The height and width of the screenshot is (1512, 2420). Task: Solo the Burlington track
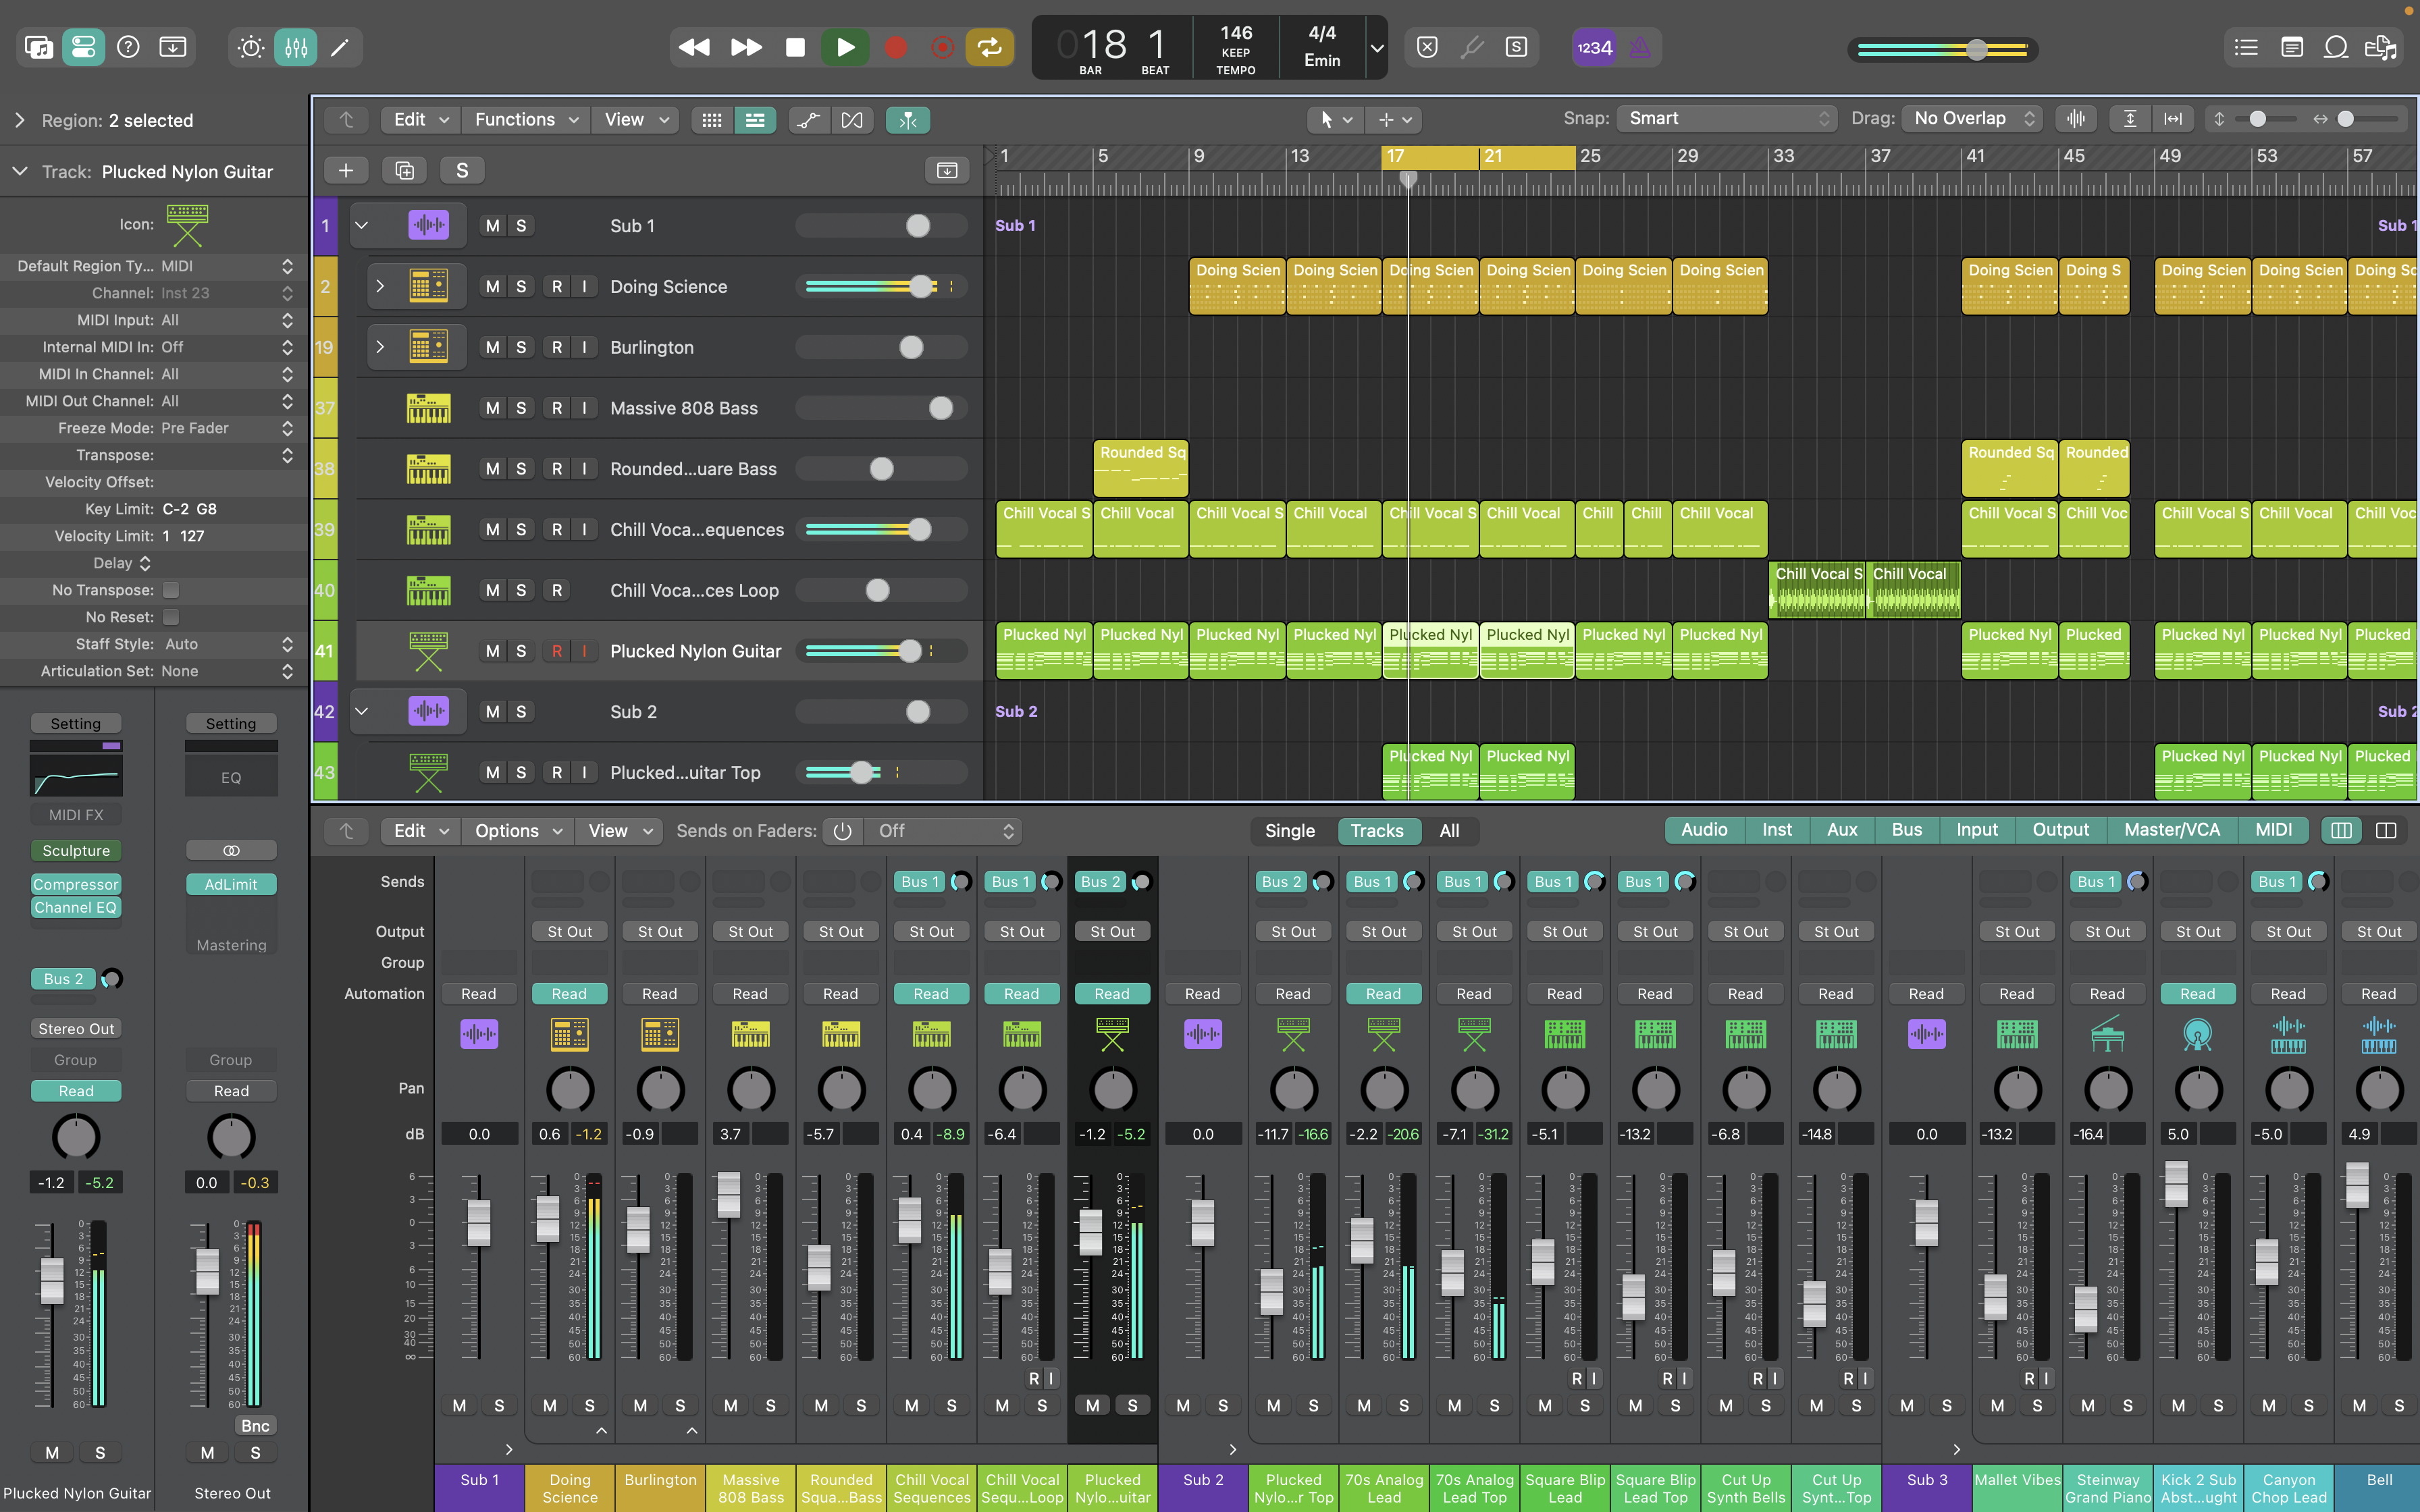coord(521,347)
